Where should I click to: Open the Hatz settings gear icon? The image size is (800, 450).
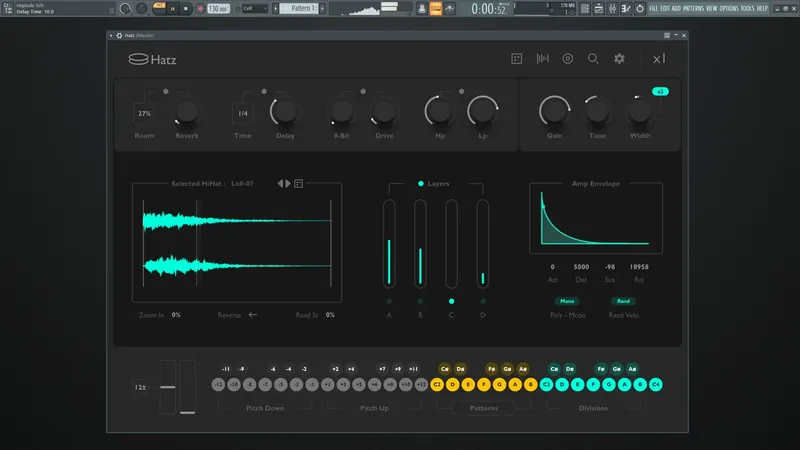tap(619, 59)
